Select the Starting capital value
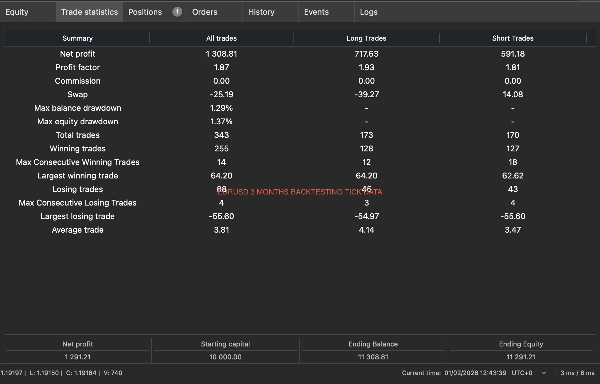 (x=225, y=357)
